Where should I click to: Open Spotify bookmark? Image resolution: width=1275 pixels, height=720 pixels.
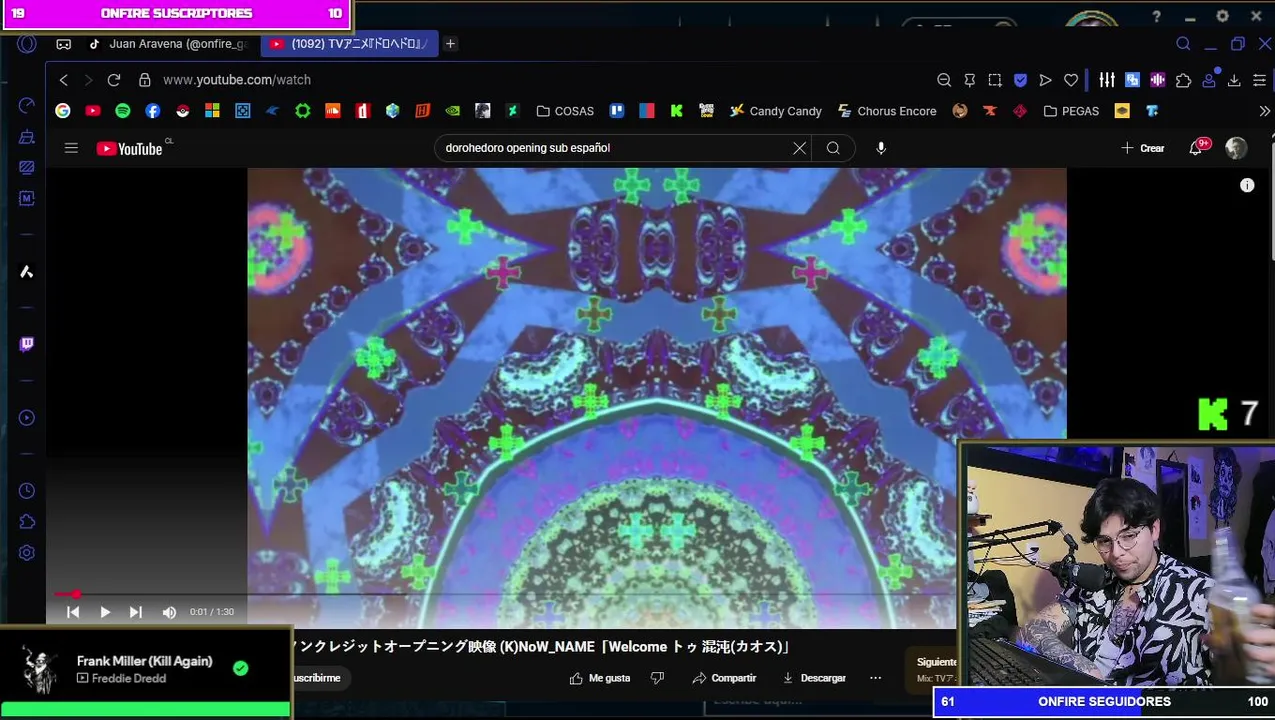[x=123, y=111]
